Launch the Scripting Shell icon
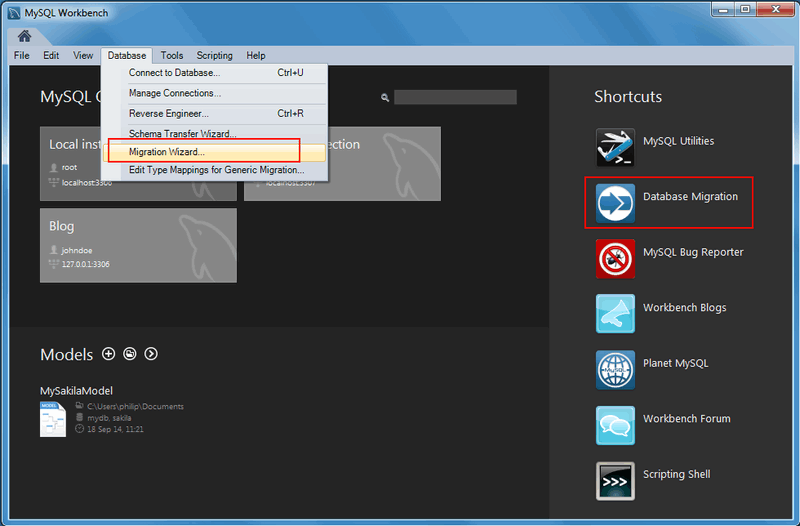 point(615,481)
